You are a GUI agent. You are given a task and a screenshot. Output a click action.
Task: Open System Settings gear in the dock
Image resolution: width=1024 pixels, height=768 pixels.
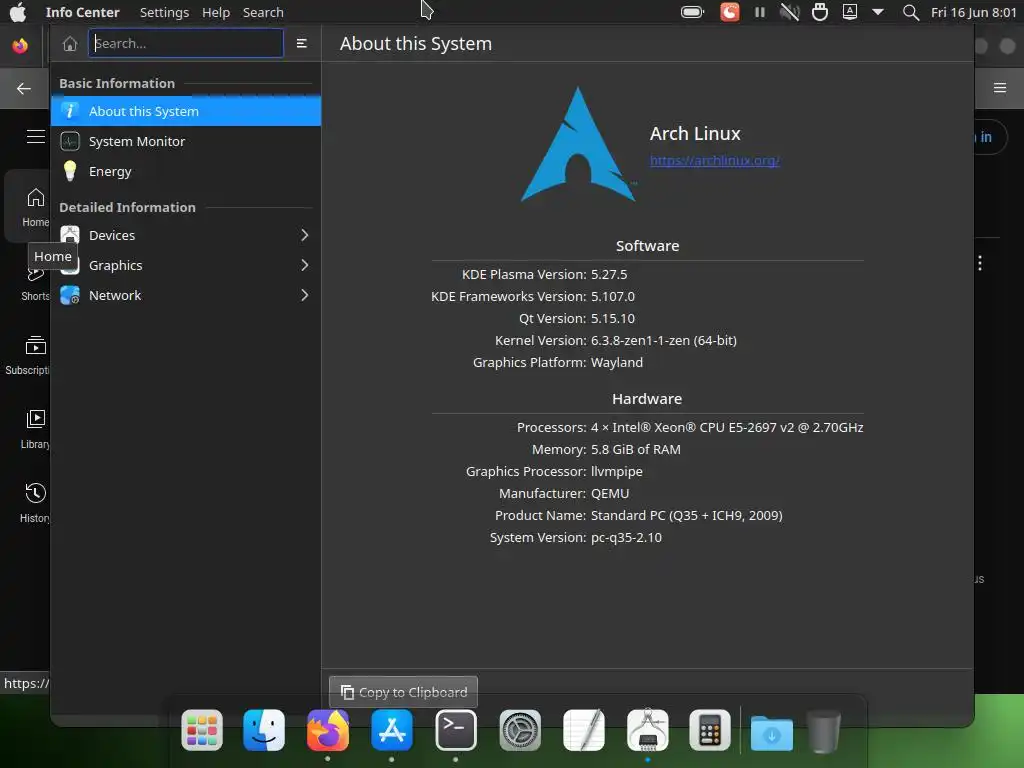520,730
